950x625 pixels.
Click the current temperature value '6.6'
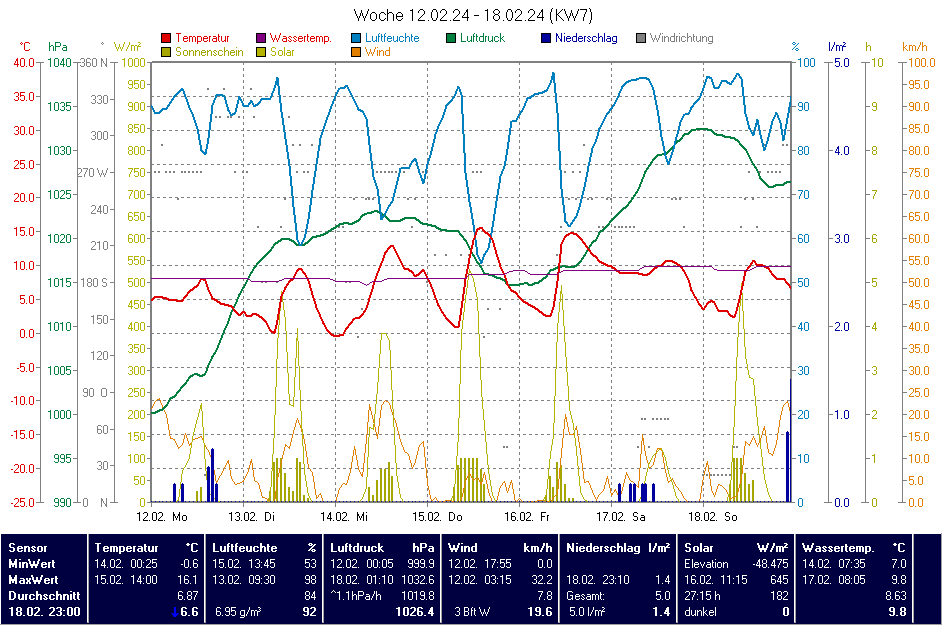pyautogui.click(x=190, y=612)
